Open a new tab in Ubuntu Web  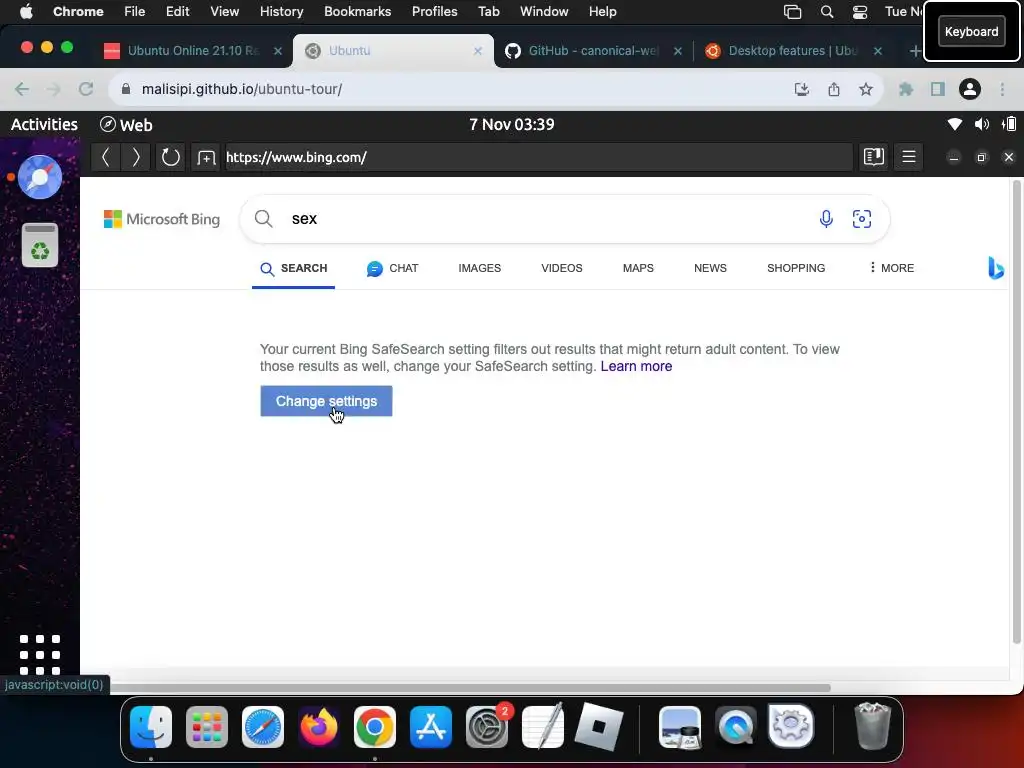pyautogui.click(x=206, y=157)
